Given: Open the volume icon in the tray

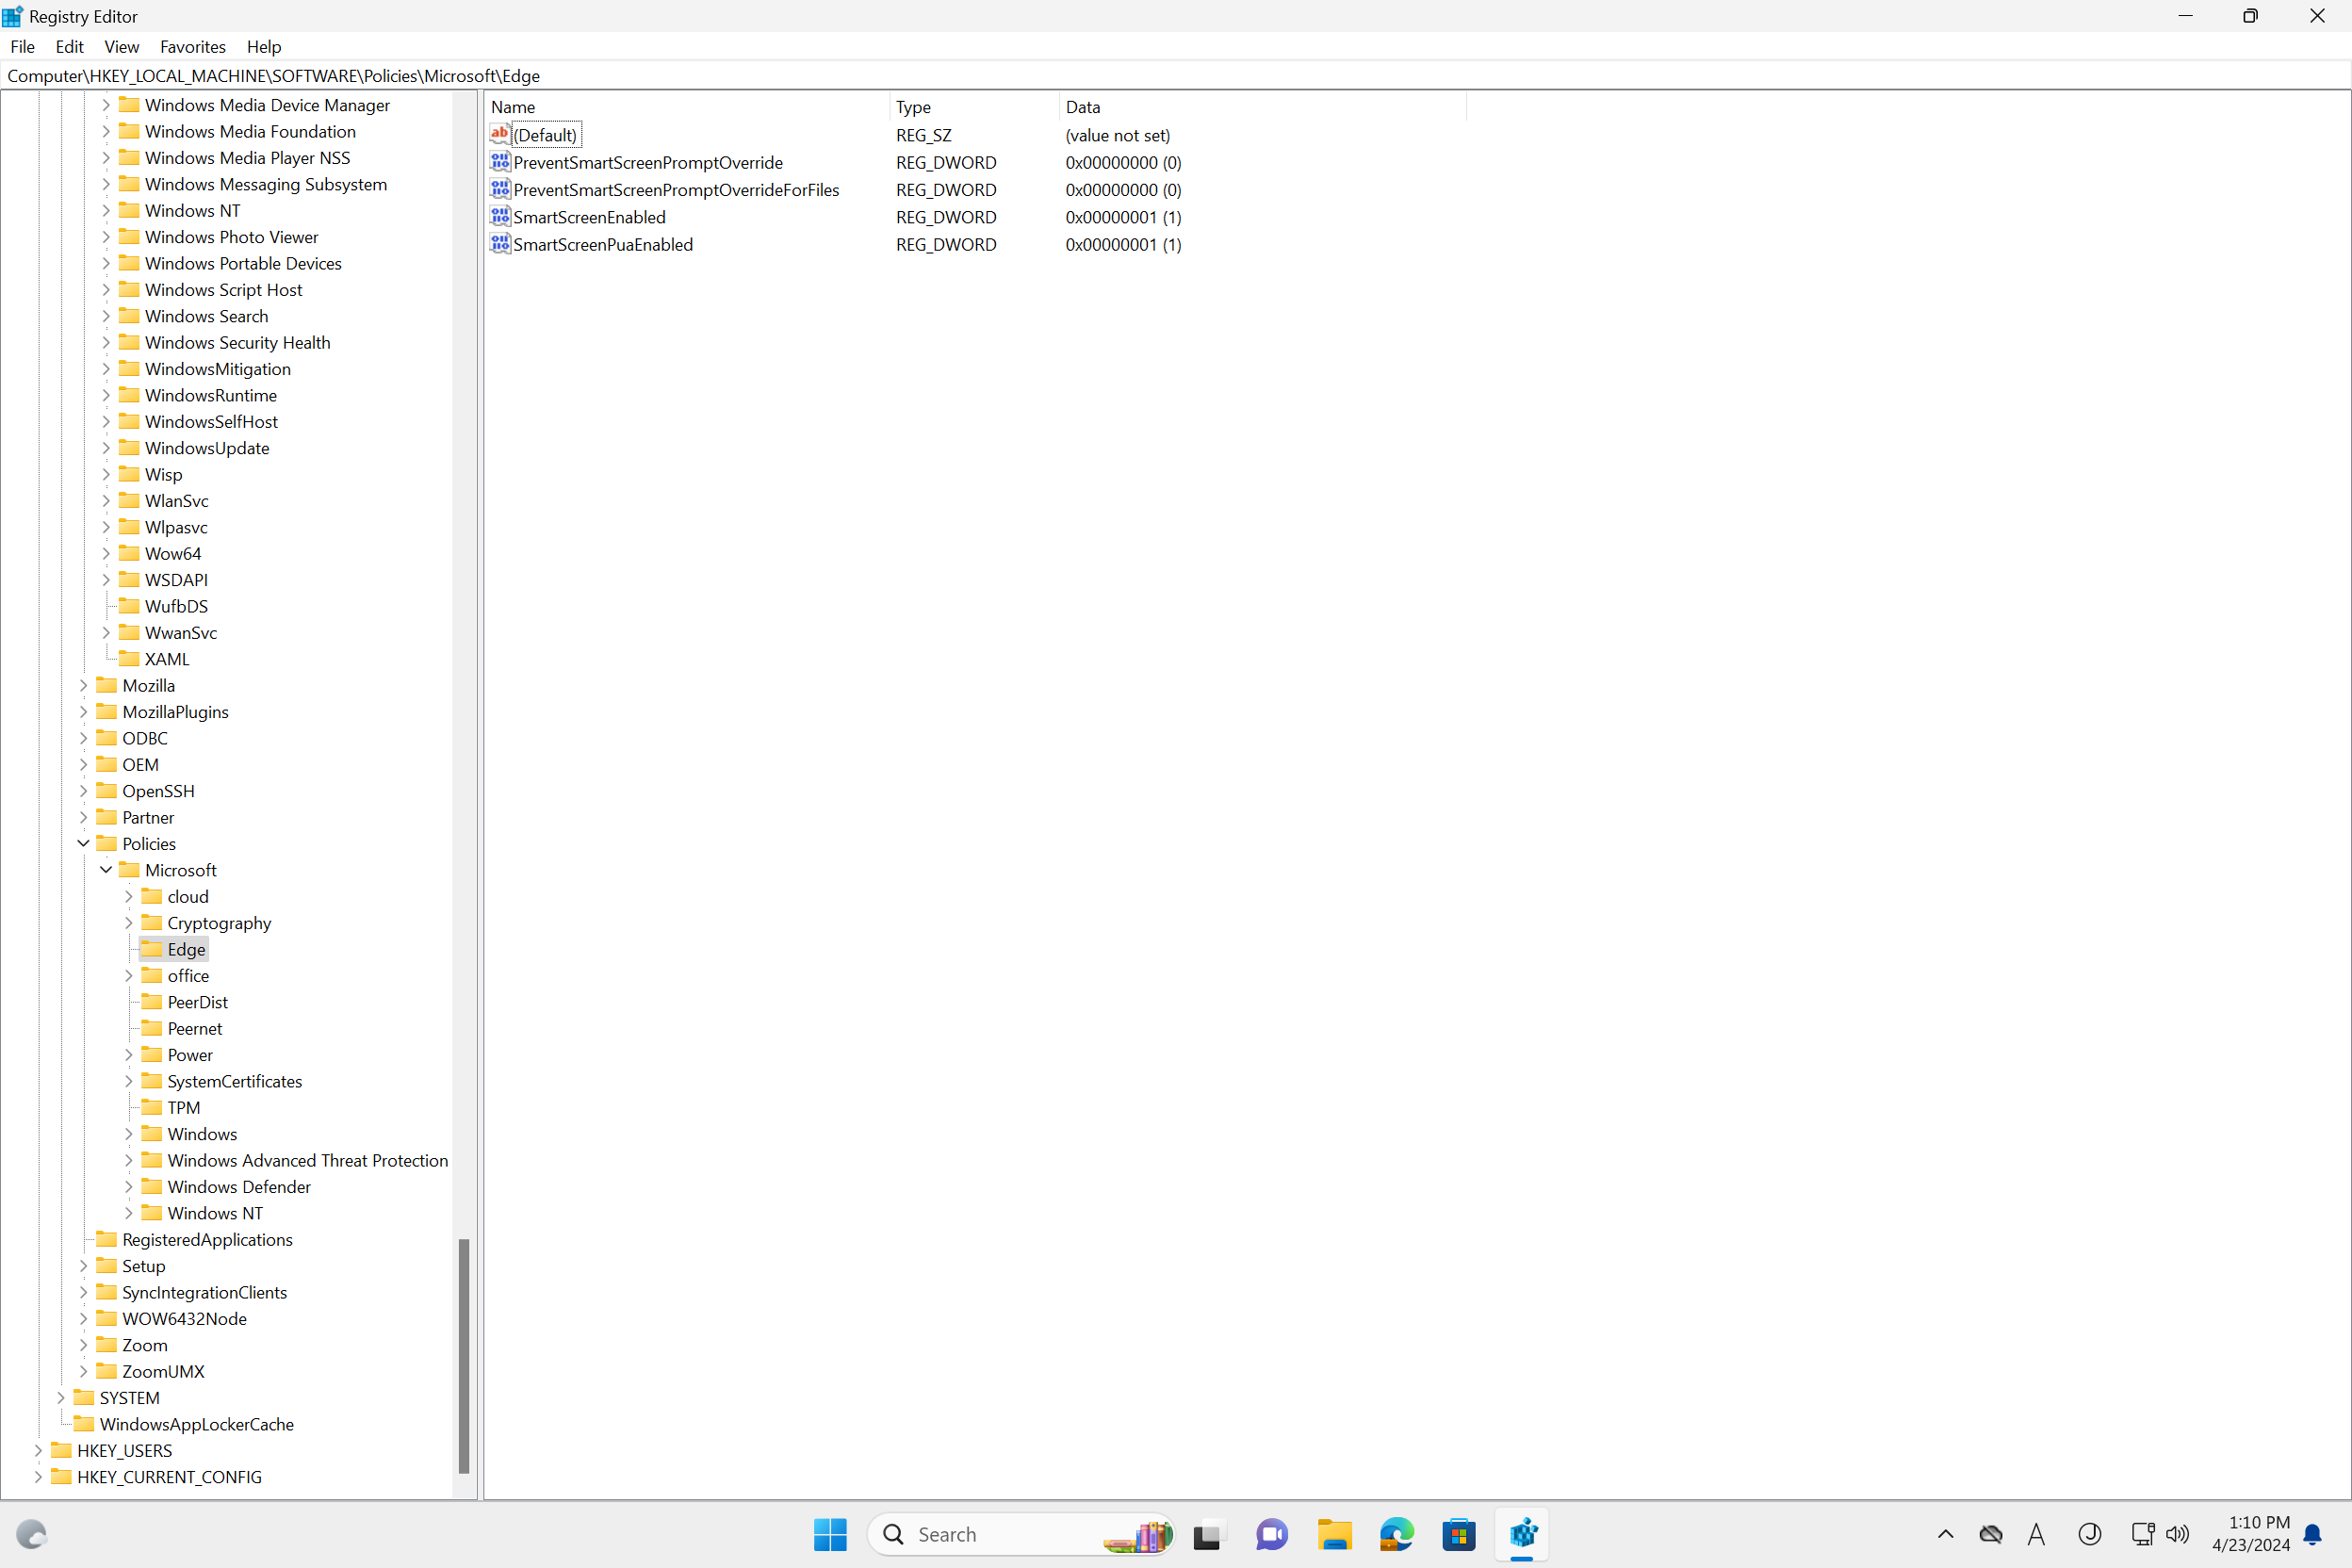Looking at the screenshot, I should (x=2179, y=1534).
